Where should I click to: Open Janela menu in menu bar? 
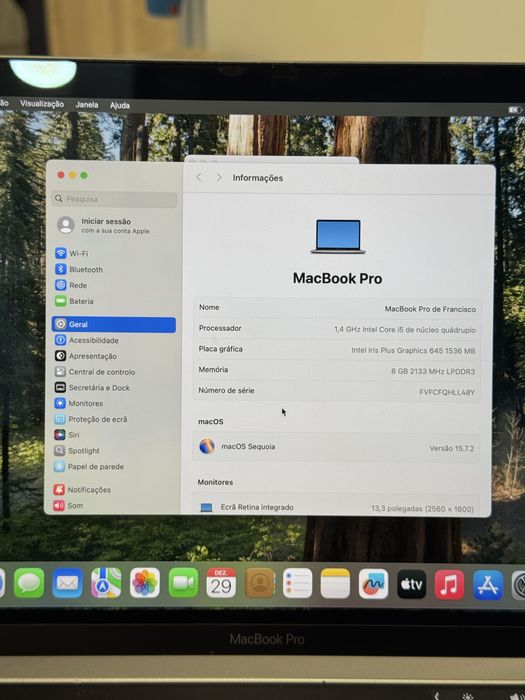[x=87, y=104]
